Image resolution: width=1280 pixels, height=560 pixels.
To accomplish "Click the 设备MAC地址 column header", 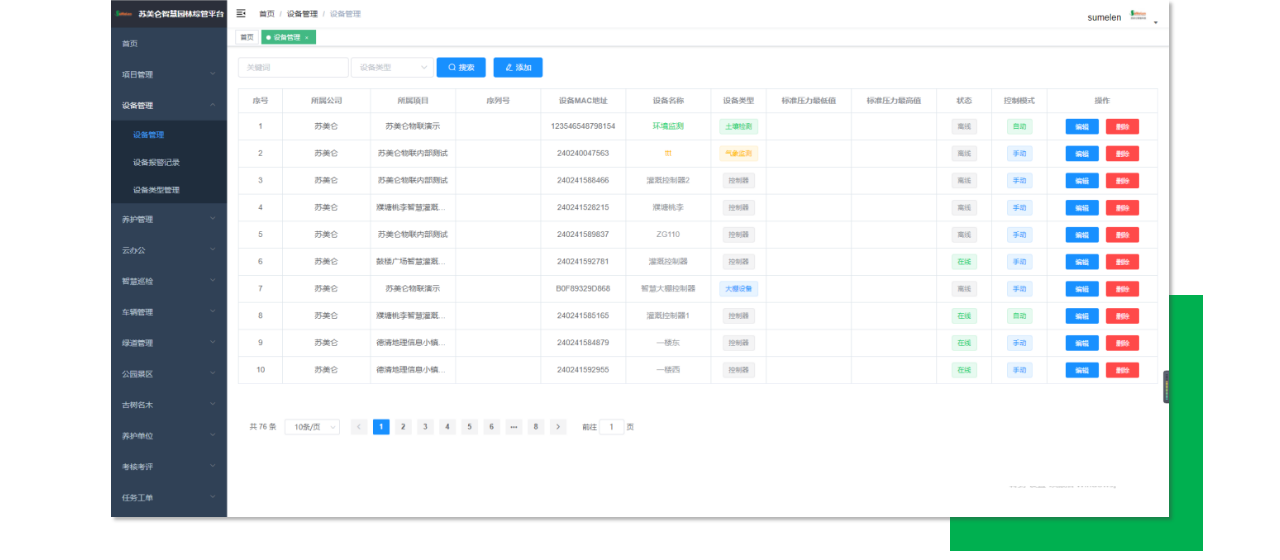I will pyautogui.click(x=583, y=101).
